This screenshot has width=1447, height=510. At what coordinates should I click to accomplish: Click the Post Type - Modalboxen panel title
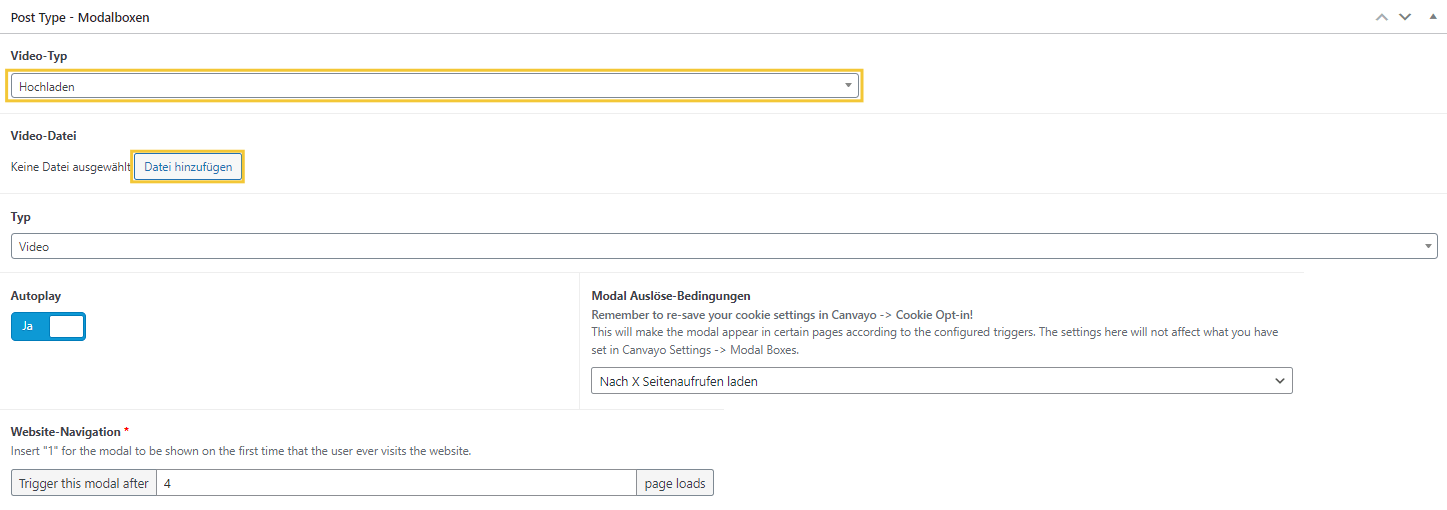(x=80, y=17)
